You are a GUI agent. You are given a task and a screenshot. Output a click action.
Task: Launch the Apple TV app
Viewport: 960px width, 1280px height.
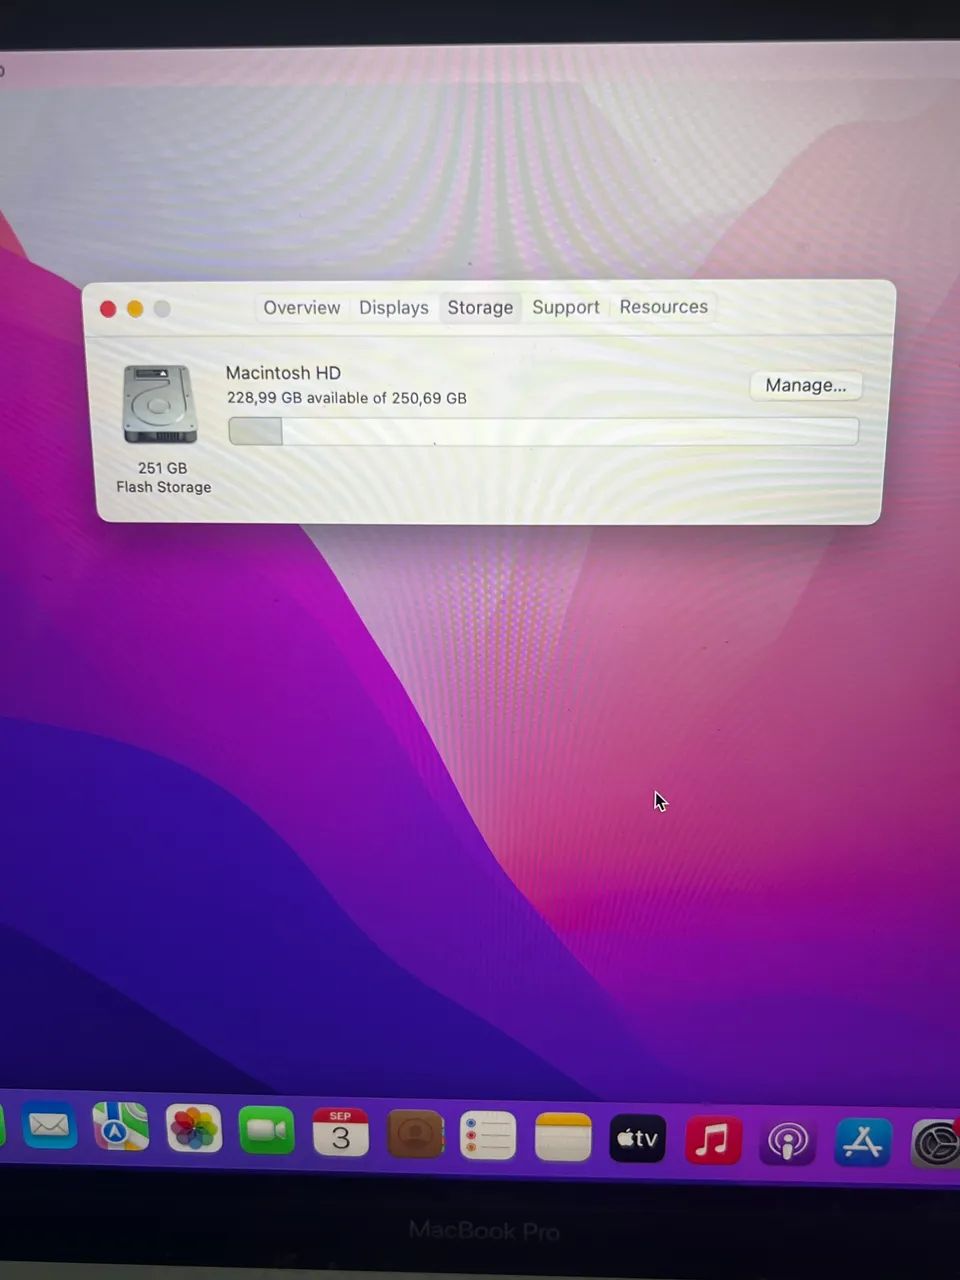coord(638,1138)
